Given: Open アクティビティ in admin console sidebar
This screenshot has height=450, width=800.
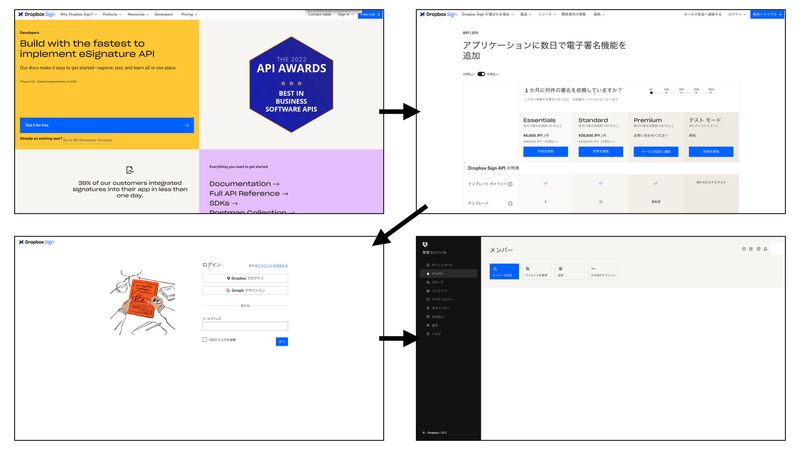Looking at the screenshot, I should 439,299.
